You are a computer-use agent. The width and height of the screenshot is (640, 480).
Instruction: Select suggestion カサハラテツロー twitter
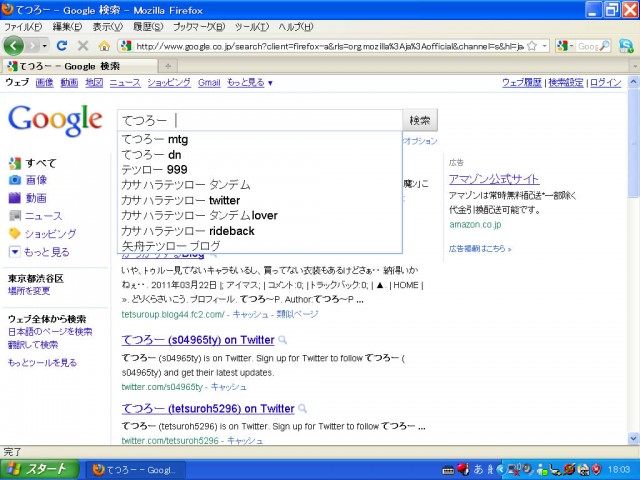click(261, 200)
